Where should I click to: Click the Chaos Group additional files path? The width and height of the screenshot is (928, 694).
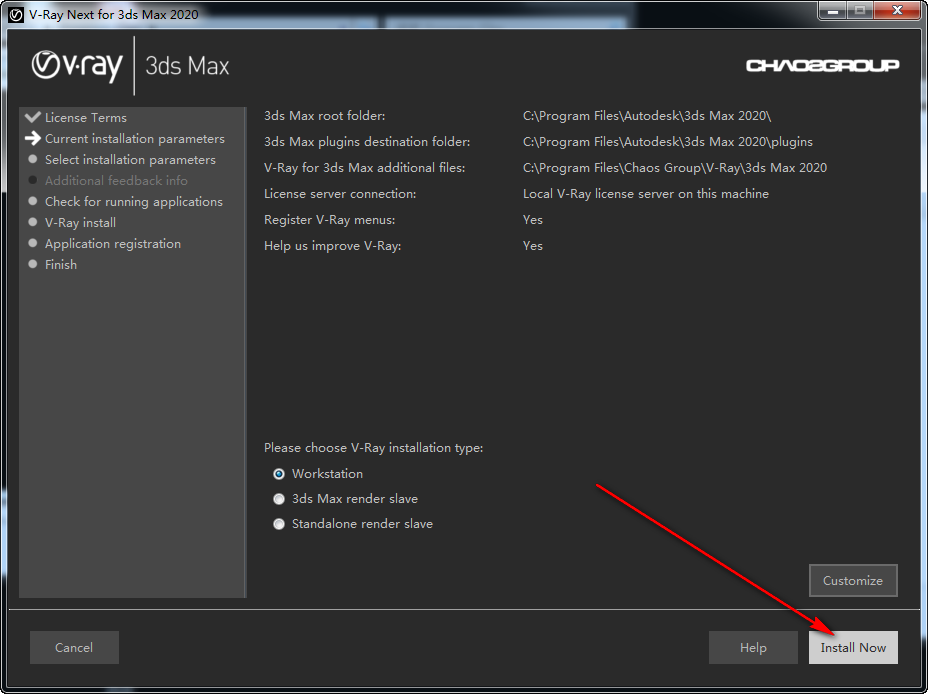[675, 168]
